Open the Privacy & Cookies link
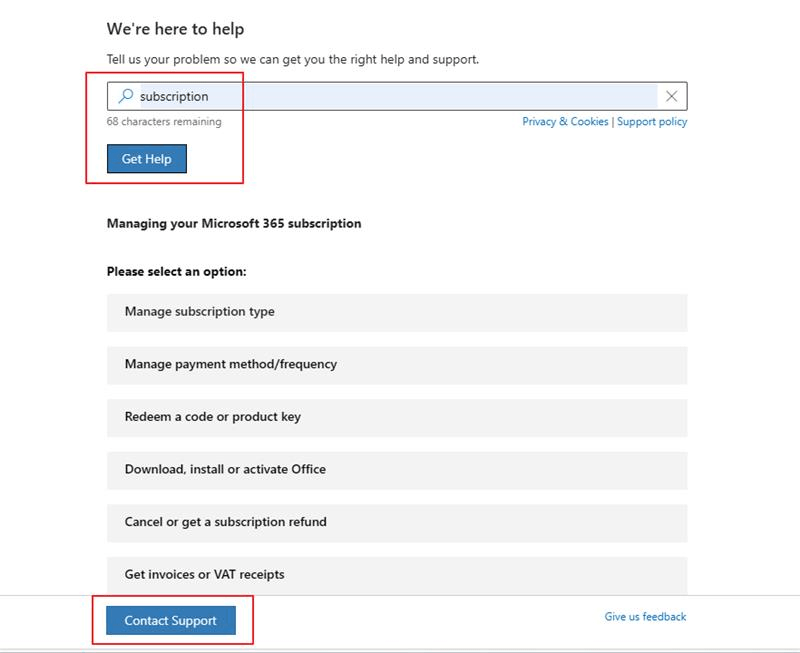800x653 pixels. 565,121
